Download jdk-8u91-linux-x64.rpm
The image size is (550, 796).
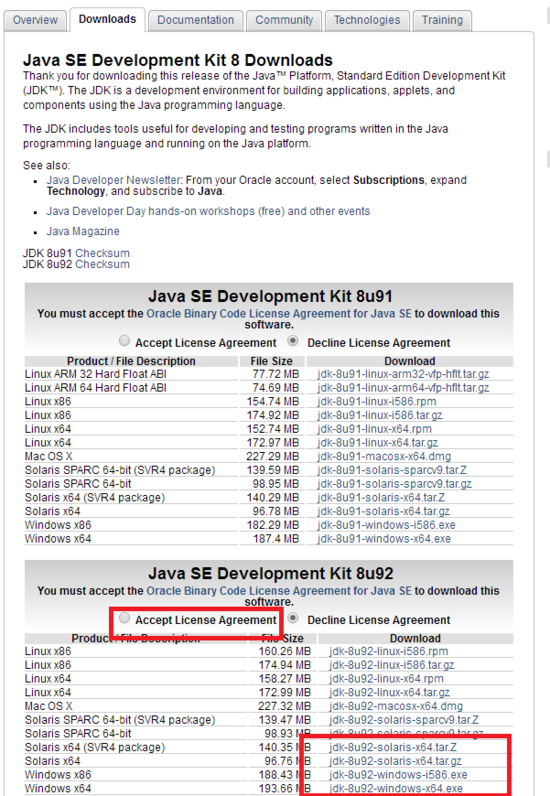(375, 429)
